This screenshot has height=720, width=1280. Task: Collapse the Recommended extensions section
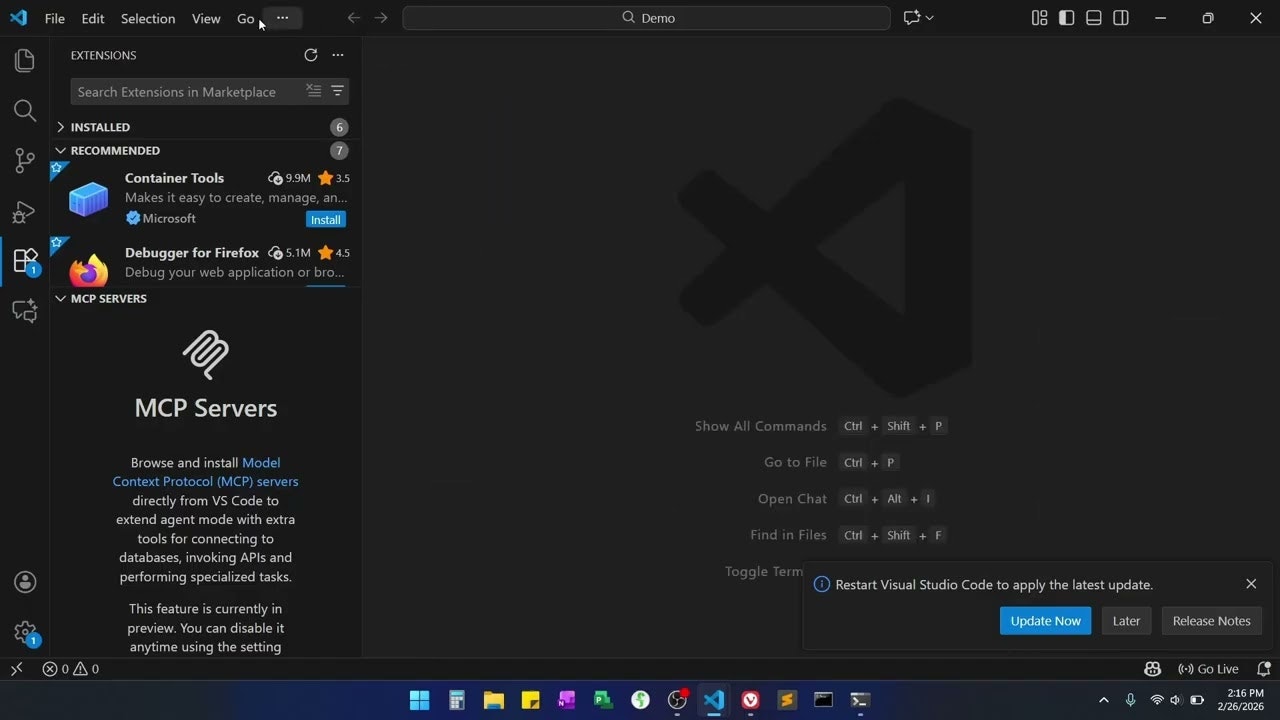pyautogui.click(x=61, y=150)
